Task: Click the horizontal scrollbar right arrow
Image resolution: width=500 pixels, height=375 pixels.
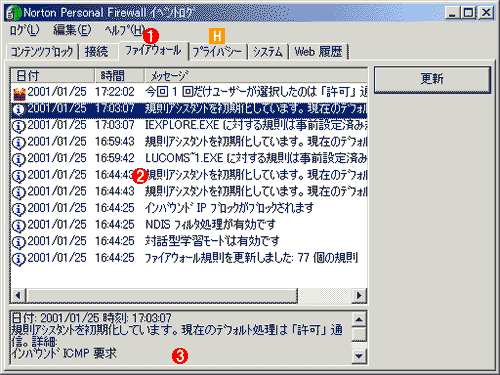Action: click(359, 296)
